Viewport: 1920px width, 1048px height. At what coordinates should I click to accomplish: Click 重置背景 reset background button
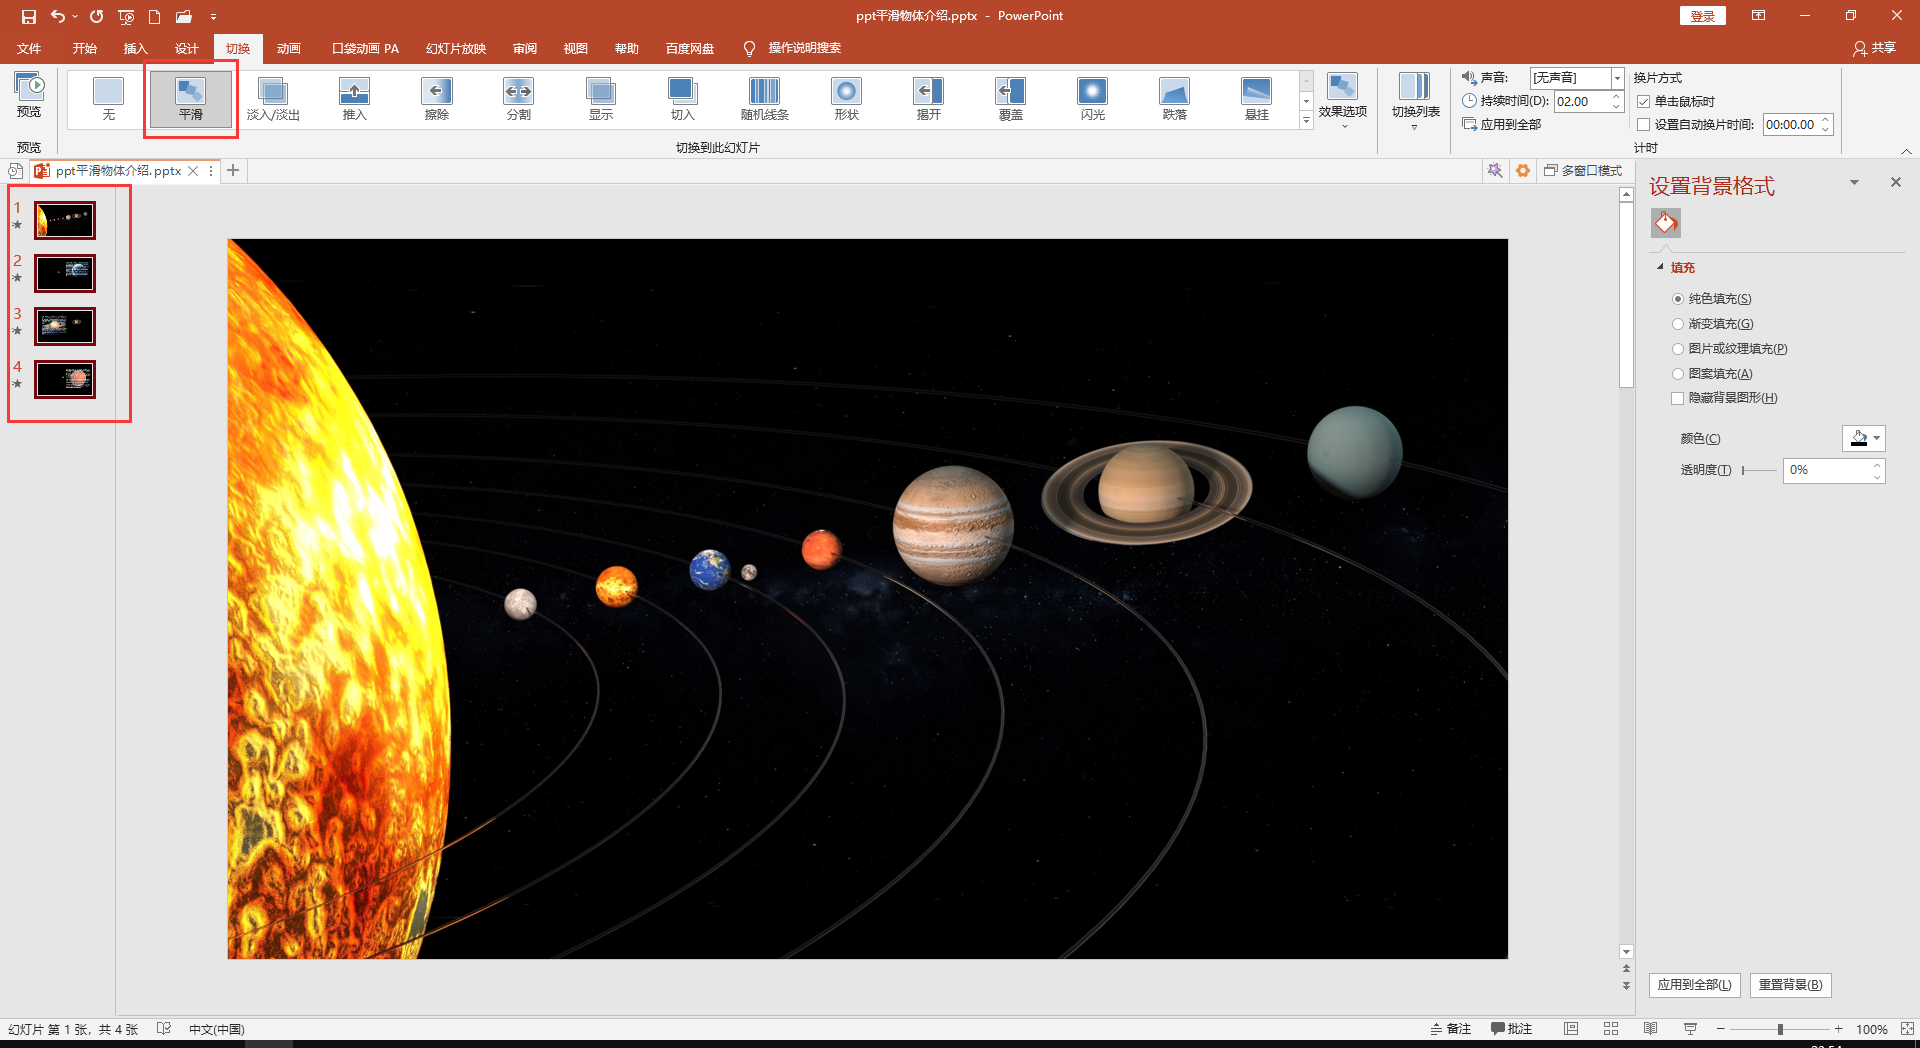(1790, 985)
